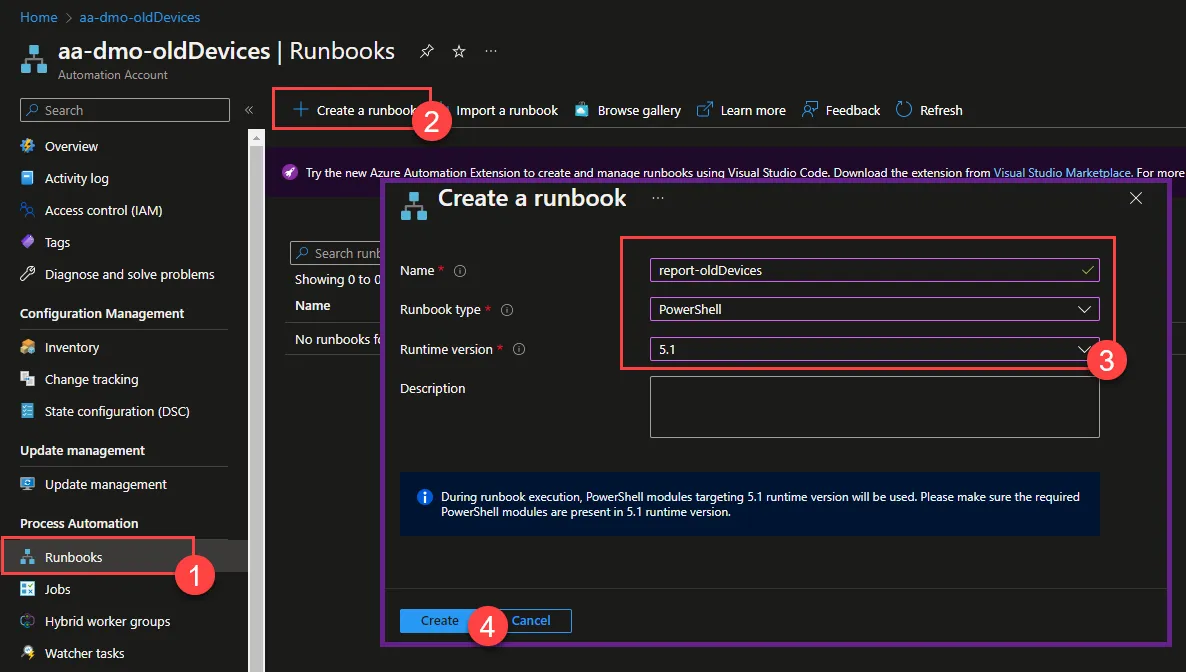The width and height of the screenshot is (1186, 672).
Task: Click the Name column header in runbooks list
Action: click(x=312, y=306)
